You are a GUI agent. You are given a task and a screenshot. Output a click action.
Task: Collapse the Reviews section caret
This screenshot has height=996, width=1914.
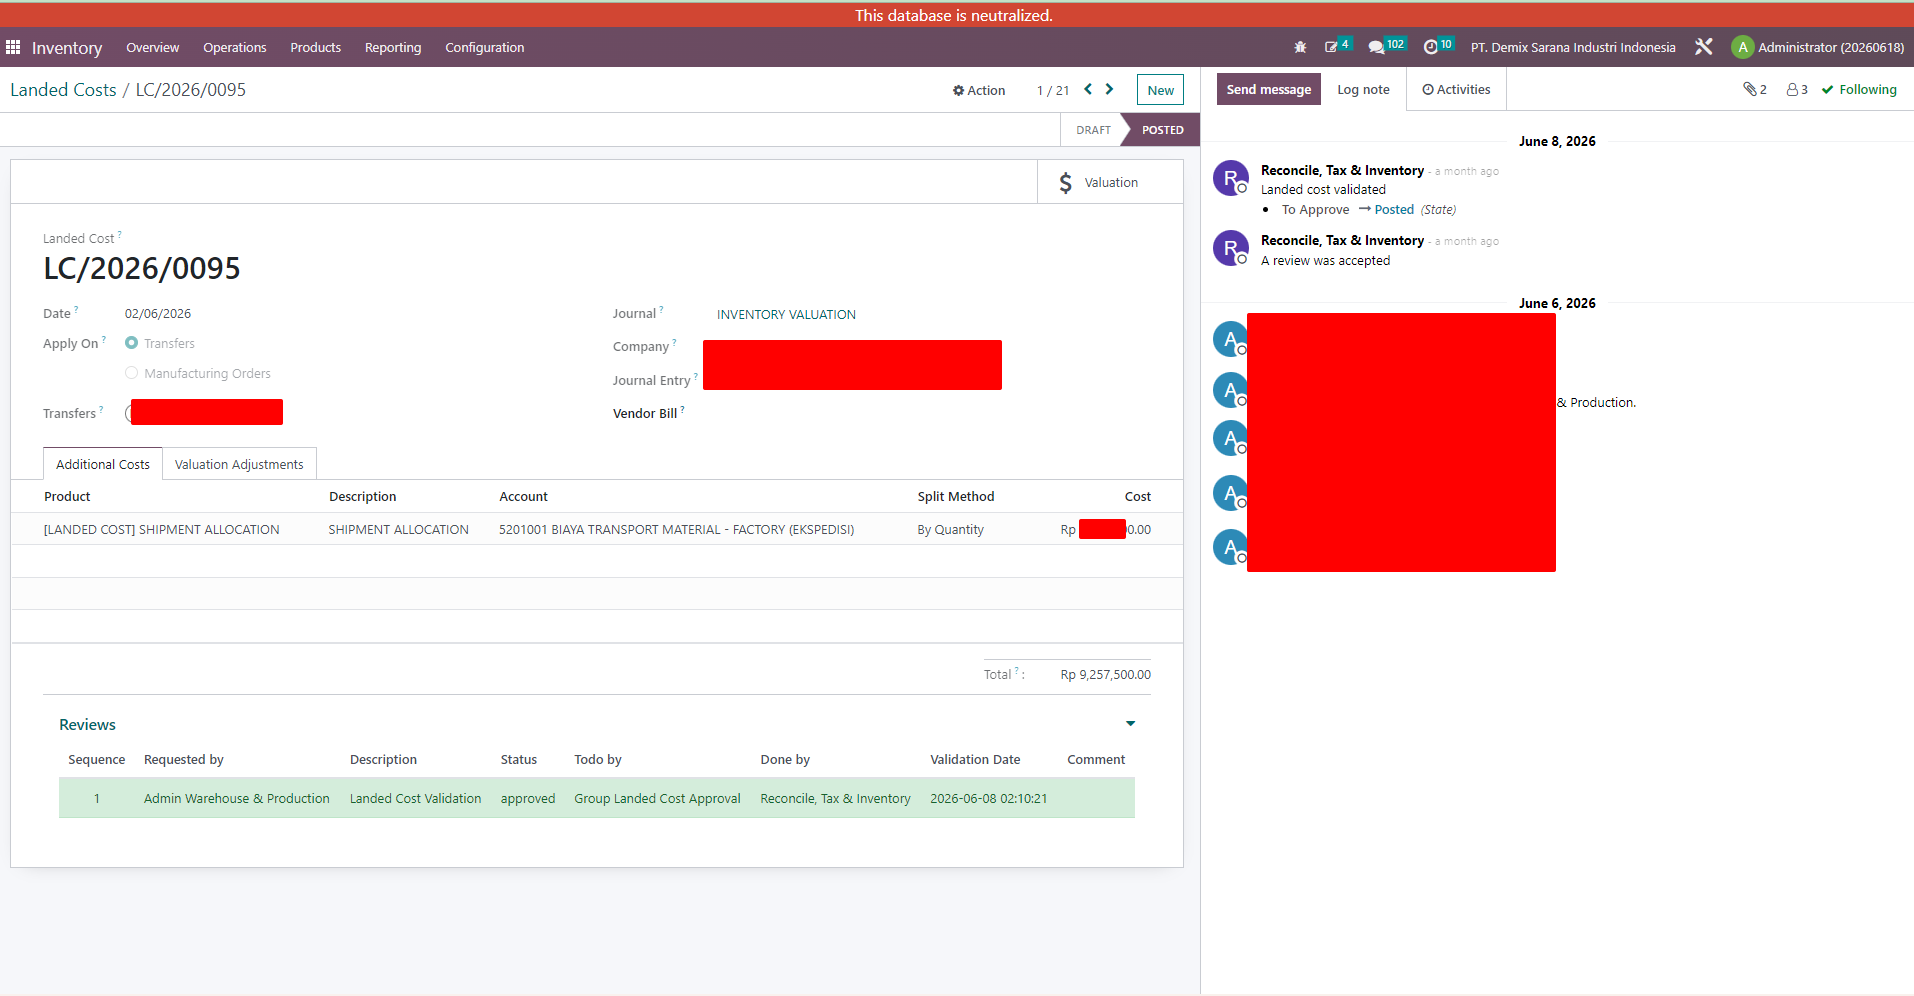click(x=1130, y=724)
